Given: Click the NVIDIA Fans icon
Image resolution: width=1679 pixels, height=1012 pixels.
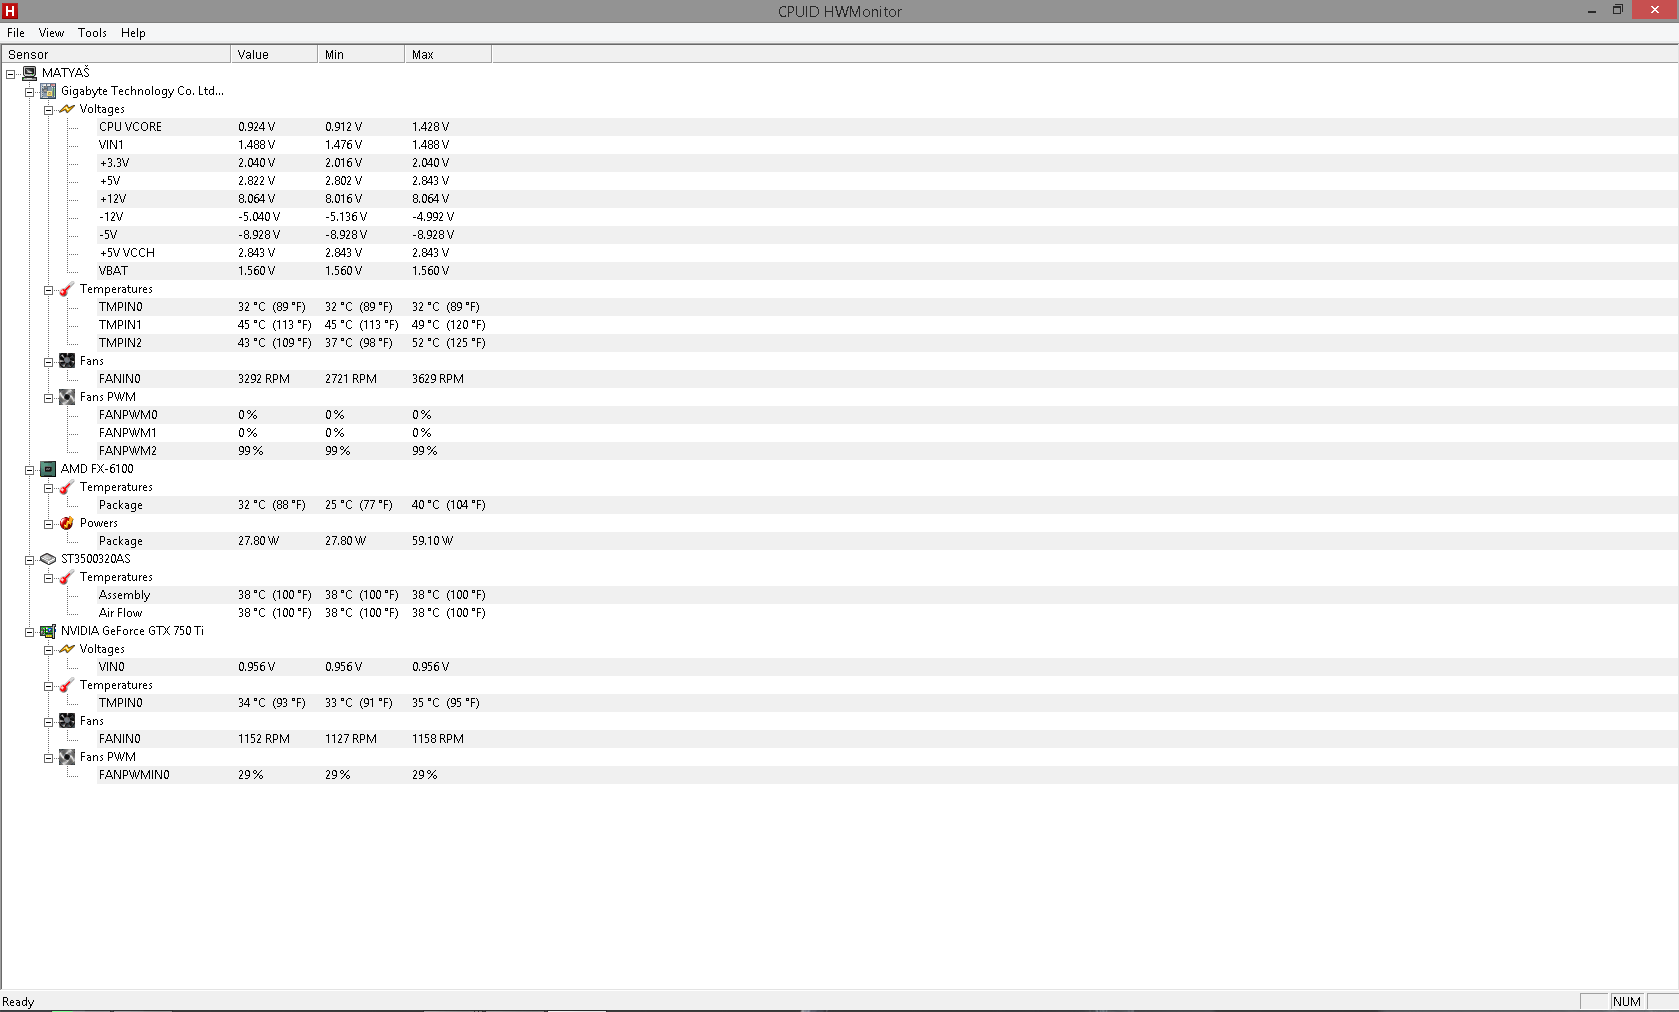Looking at the screenshot, I should (x=67, y=721).
